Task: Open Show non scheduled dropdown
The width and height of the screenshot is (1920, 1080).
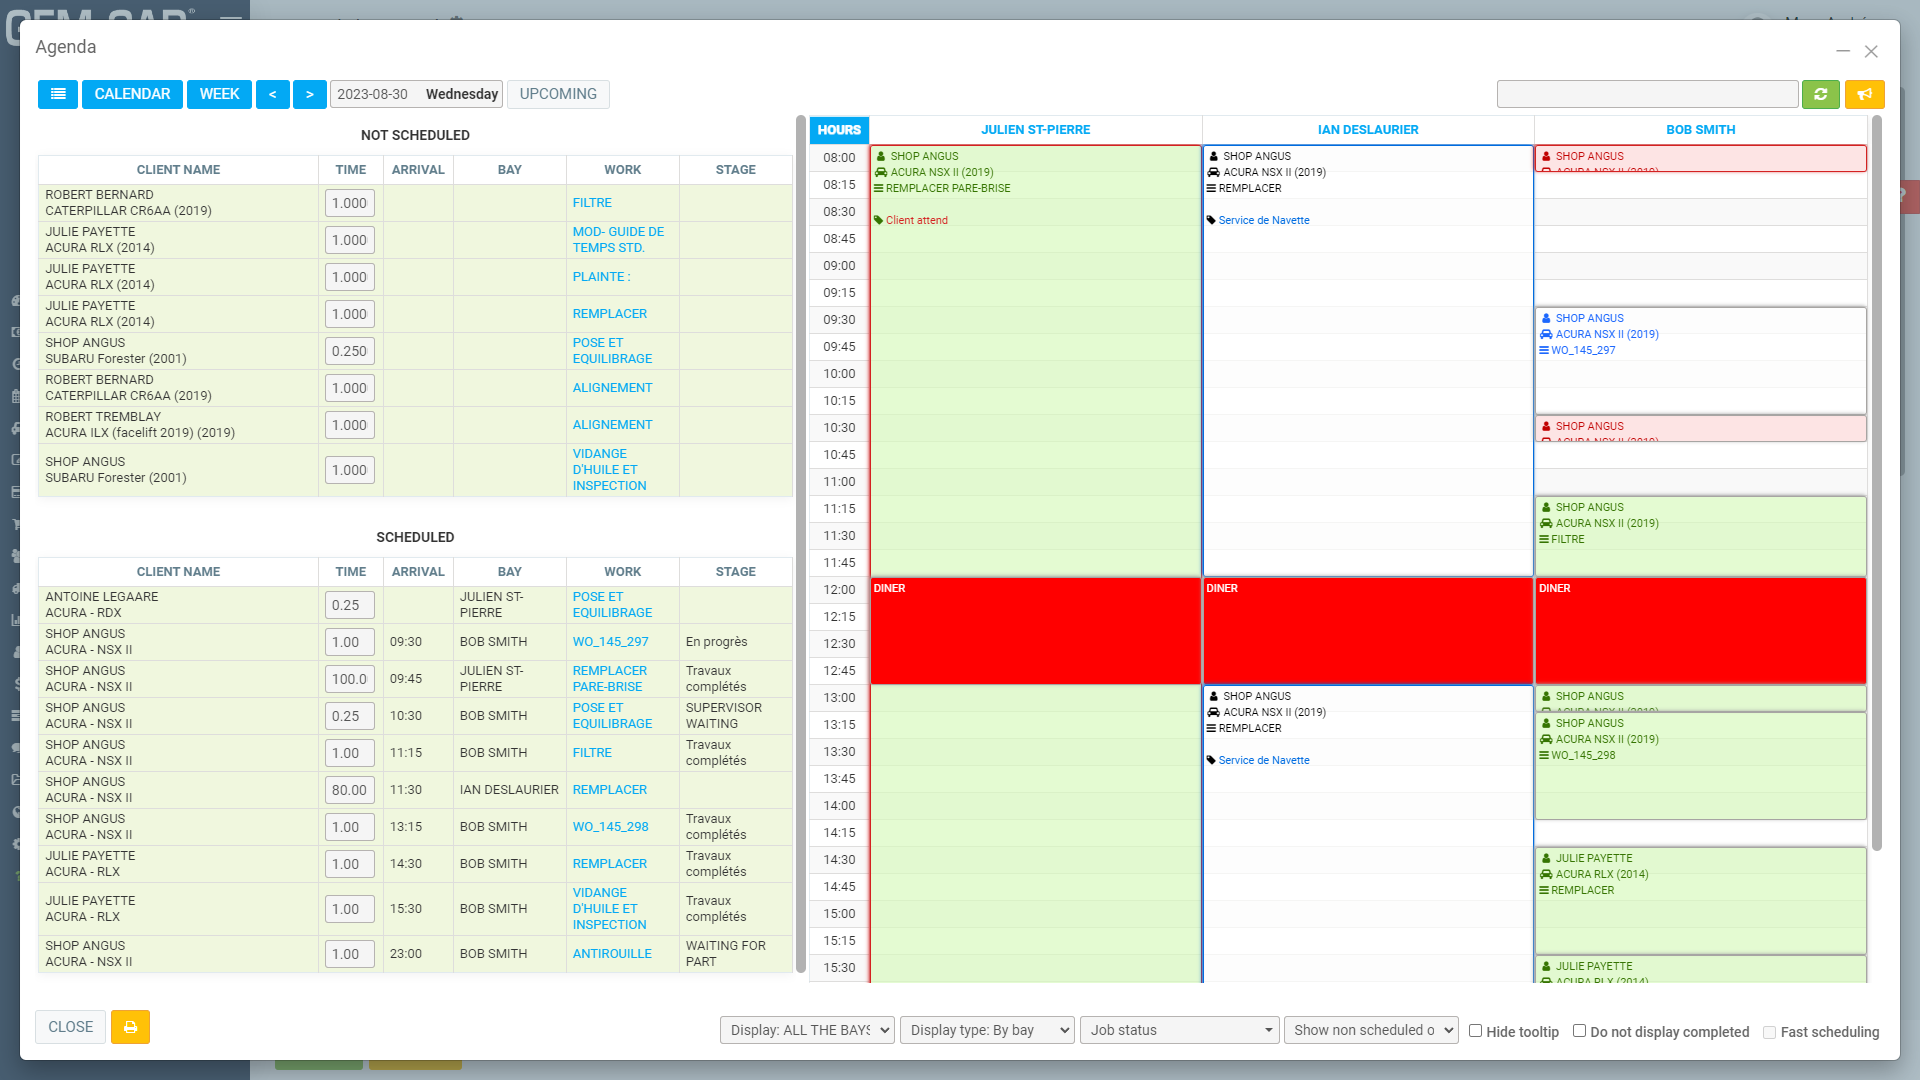Action: click(x=1371, y=1030)
